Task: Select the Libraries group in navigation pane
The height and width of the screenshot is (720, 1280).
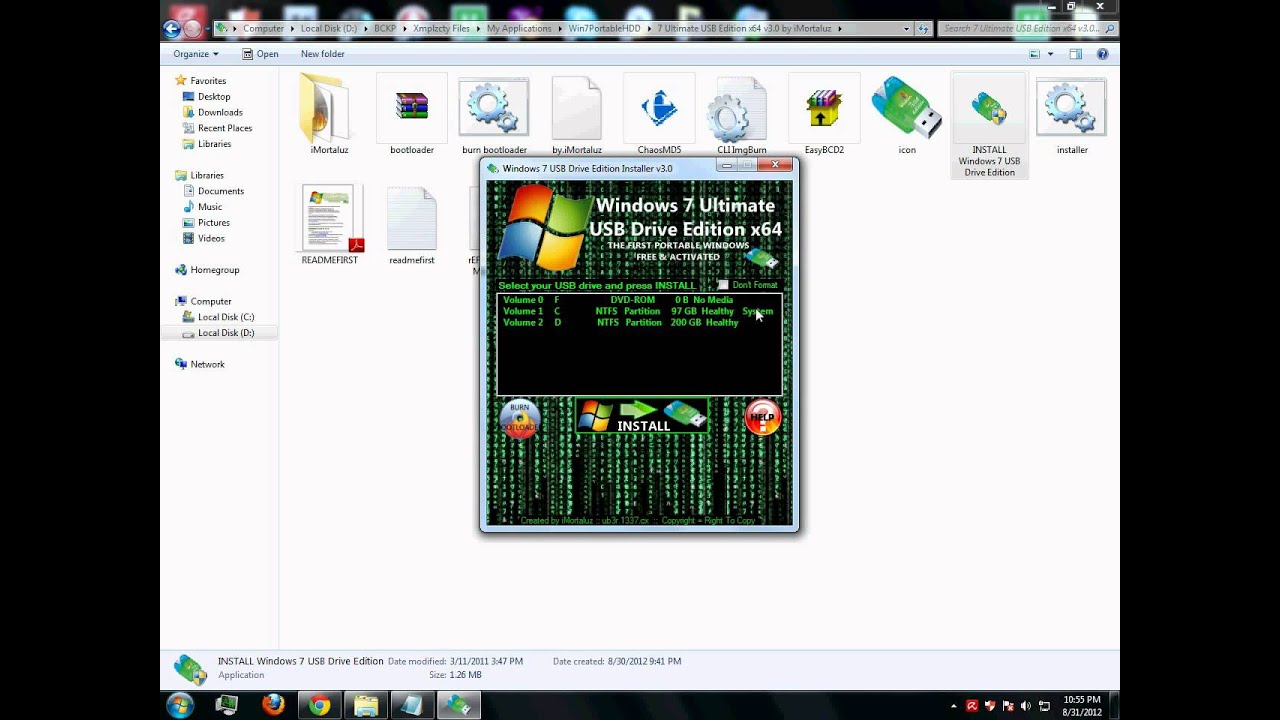Action: pyautogui.click(x=206, y=176)
